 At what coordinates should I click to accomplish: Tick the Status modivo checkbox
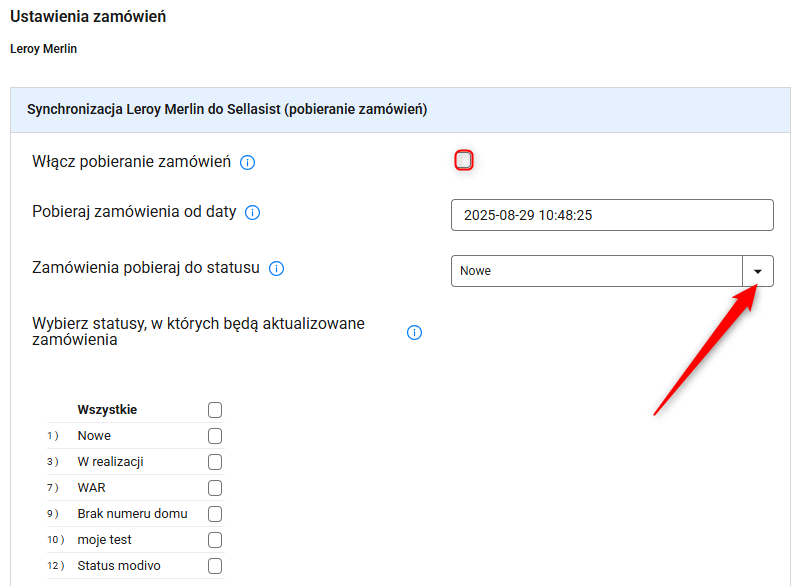pyautogui.click(x=215, y=566)
